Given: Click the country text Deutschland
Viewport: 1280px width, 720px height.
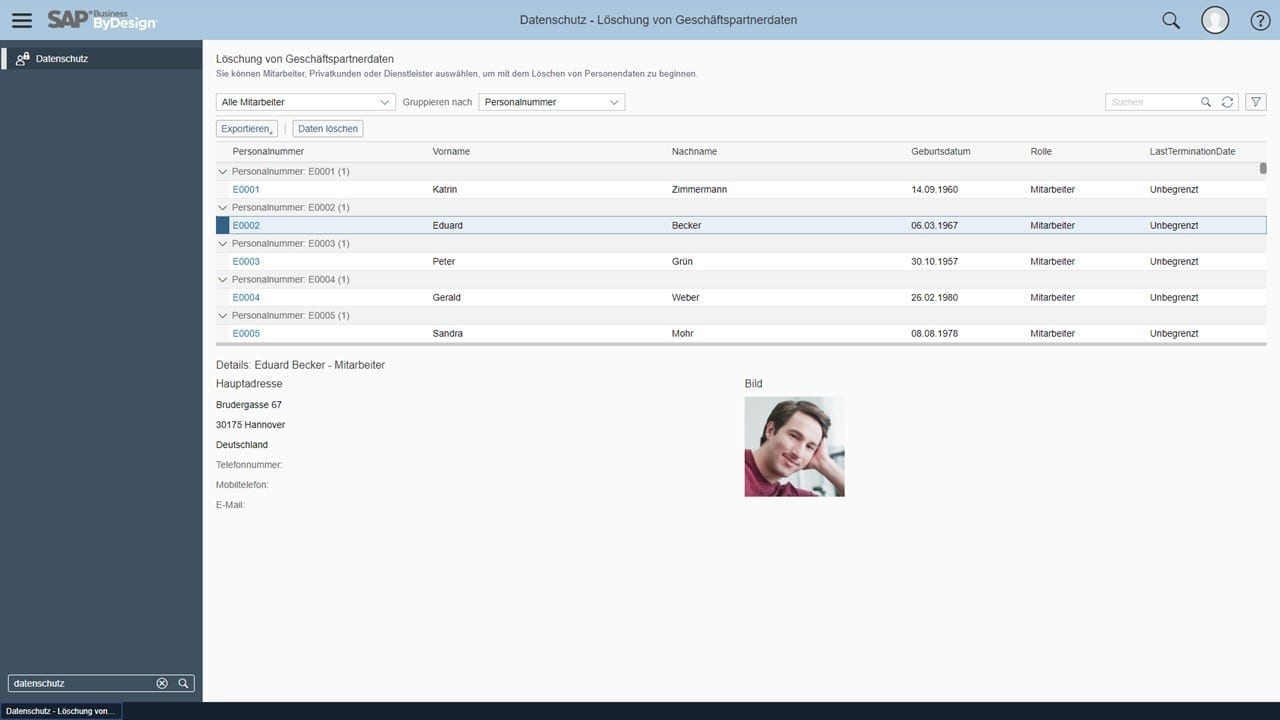Looking at the screenshot, I should (242, 445).
